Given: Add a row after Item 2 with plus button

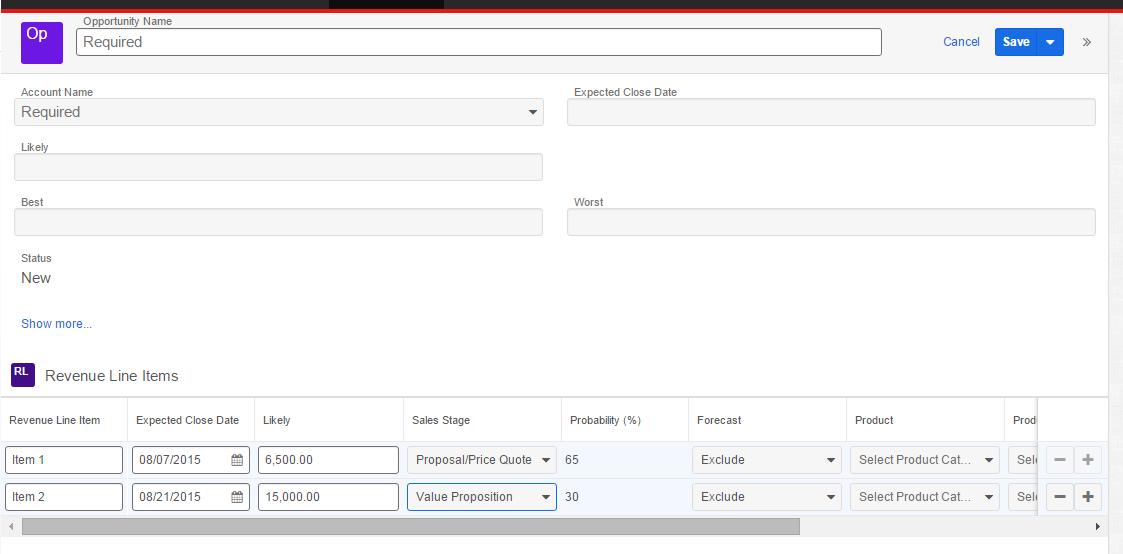Looking at the screenshot, I should pos(1088,497).
